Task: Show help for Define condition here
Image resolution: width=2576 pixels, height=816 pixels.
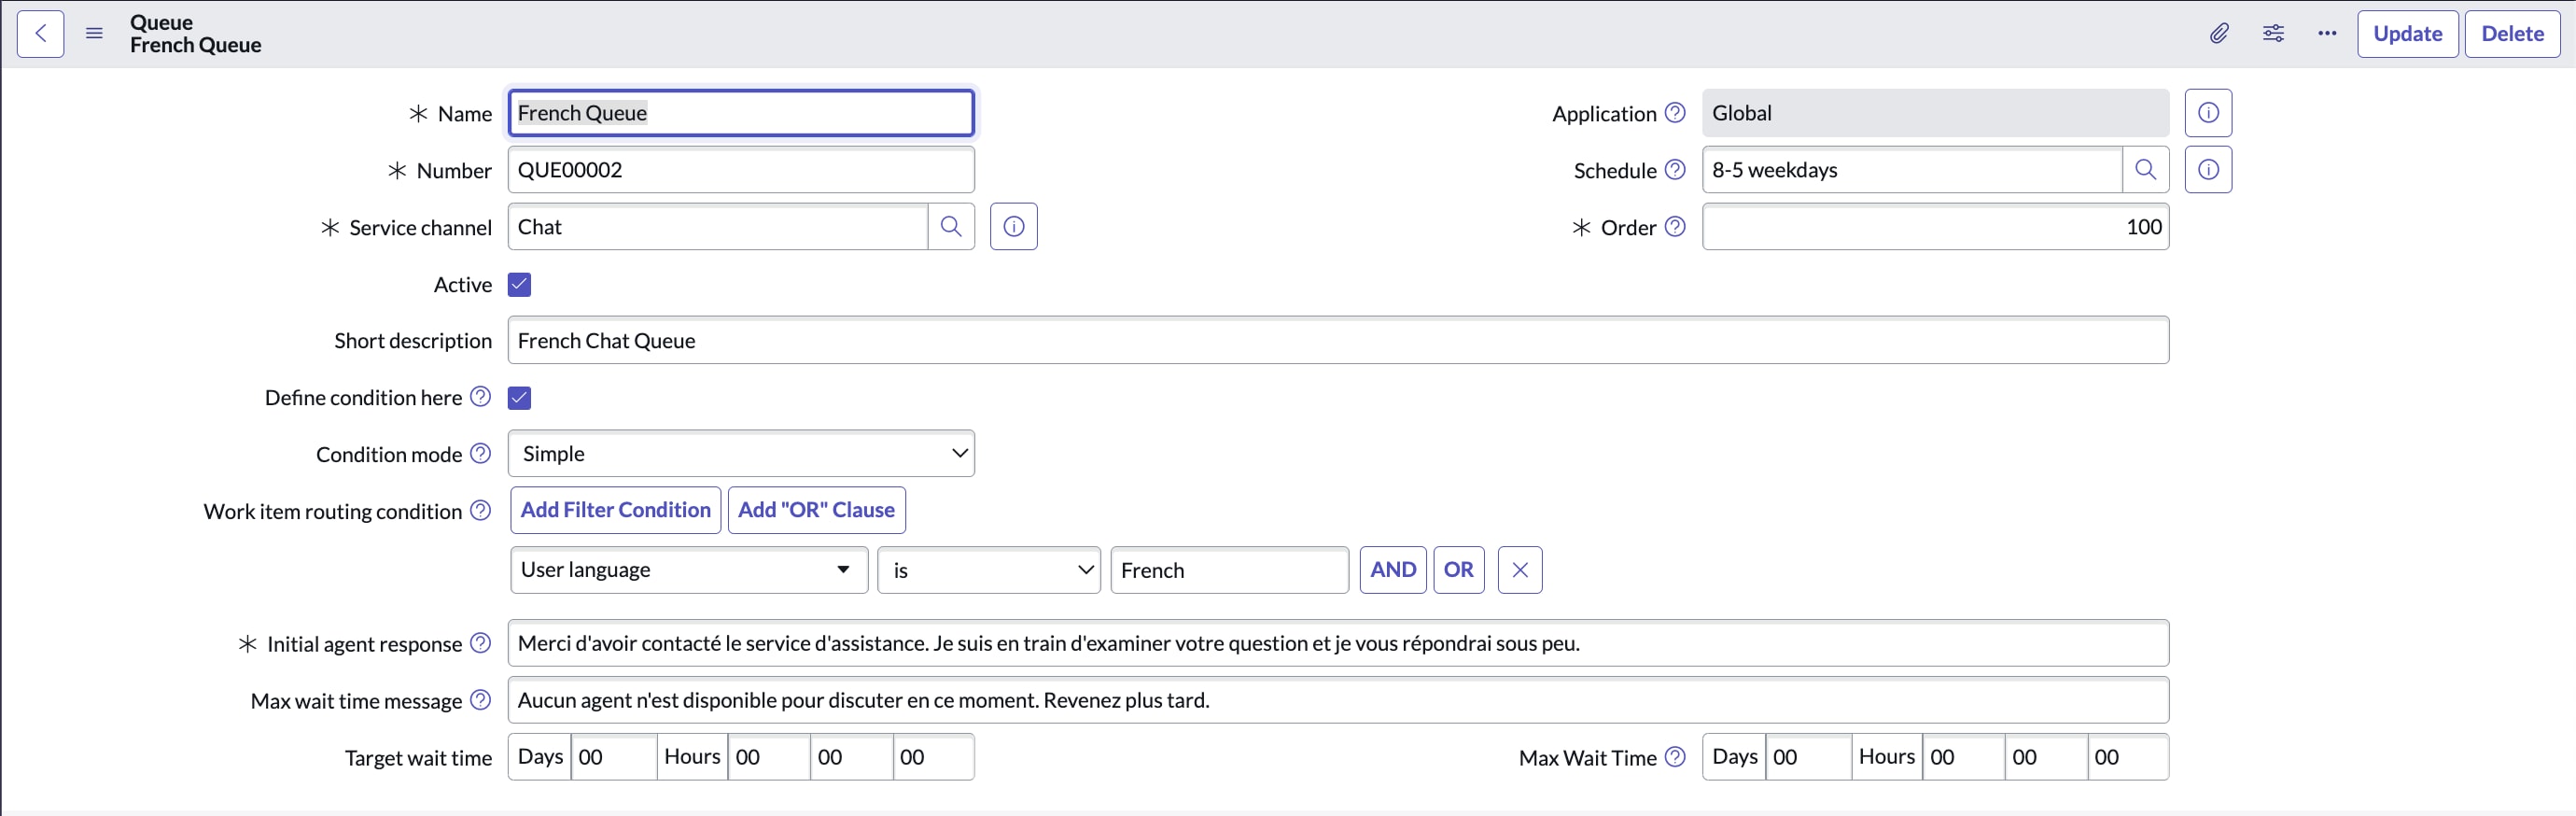Action: [480, 397]
